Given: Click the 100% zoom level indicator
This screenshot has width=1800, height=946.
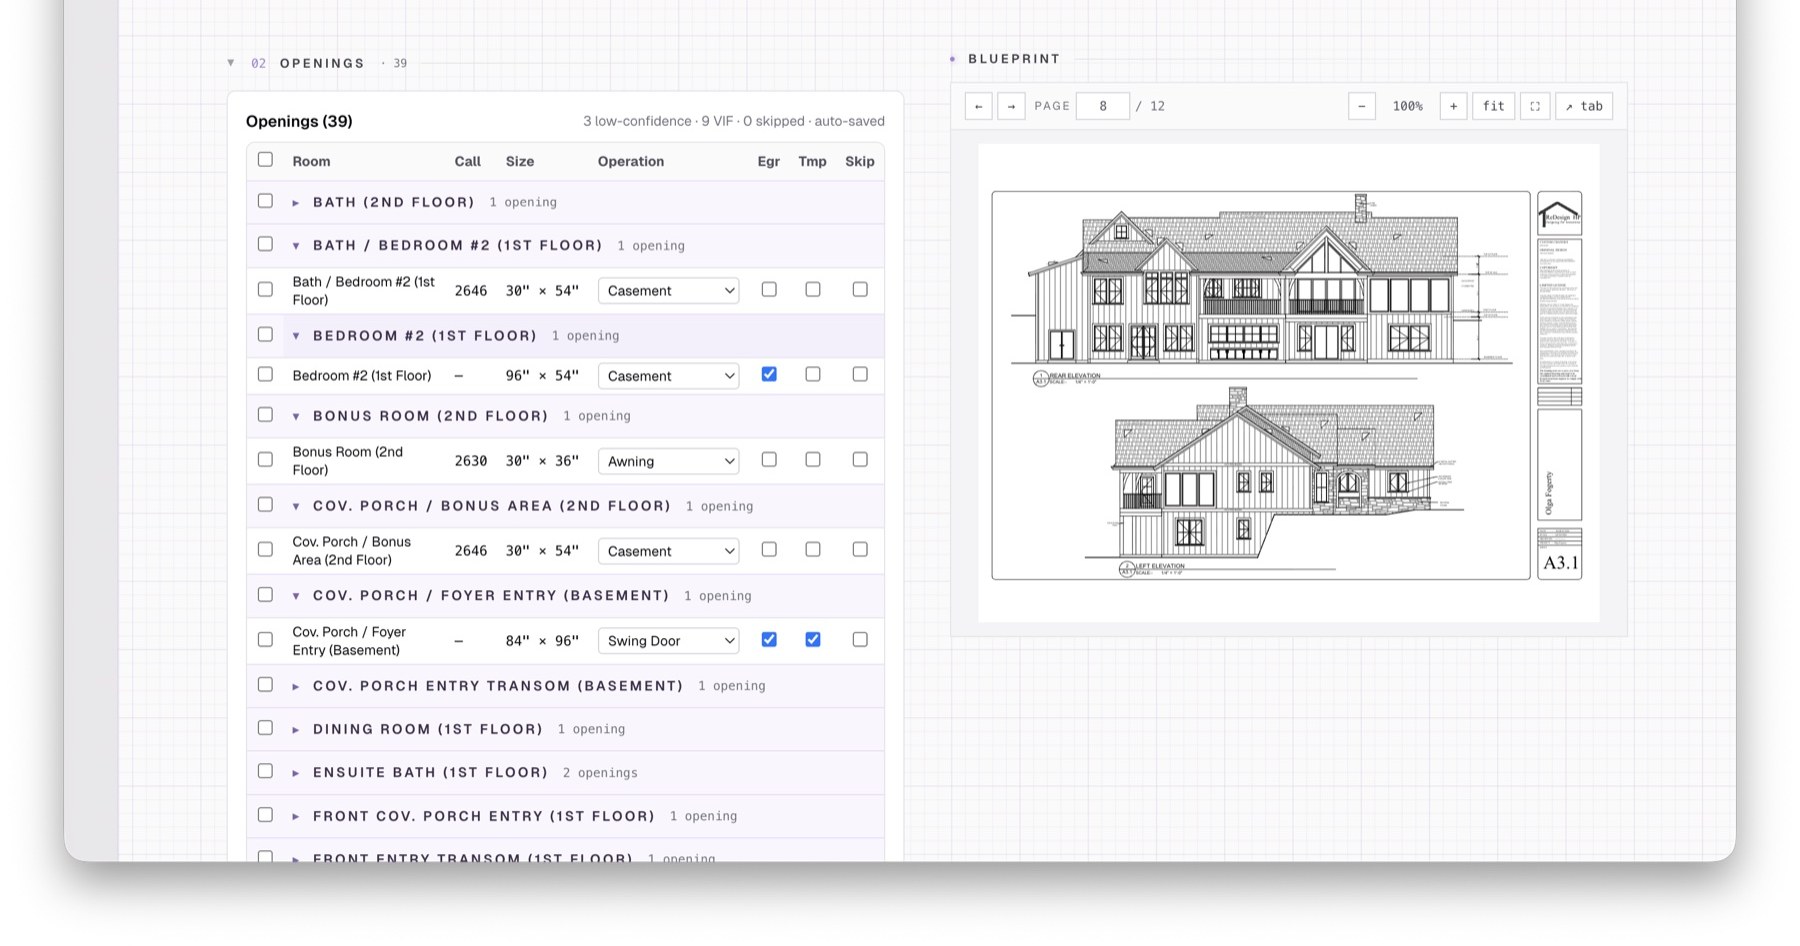Looking at the screenshot, I should click(x=1407, y=106).
